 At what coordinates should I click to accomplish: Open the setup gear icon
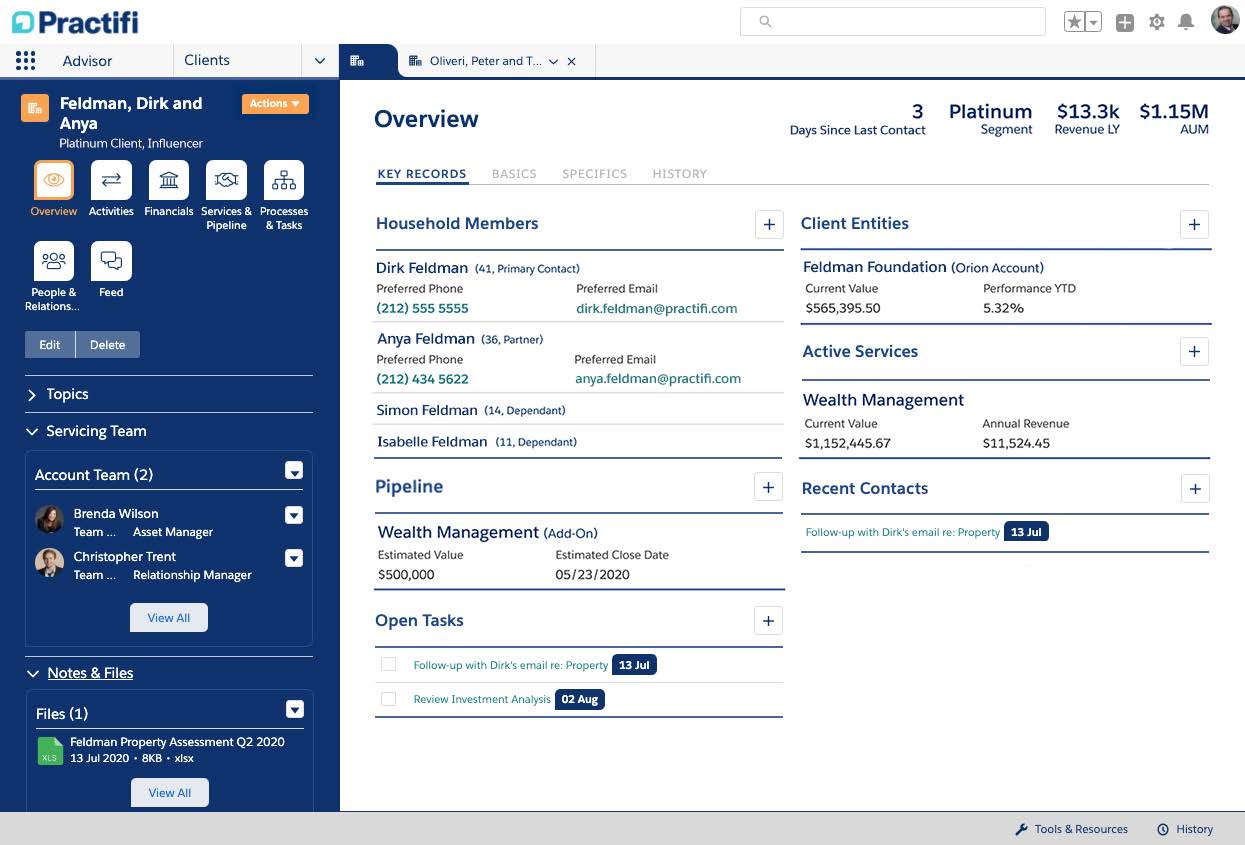(1157, 22)
